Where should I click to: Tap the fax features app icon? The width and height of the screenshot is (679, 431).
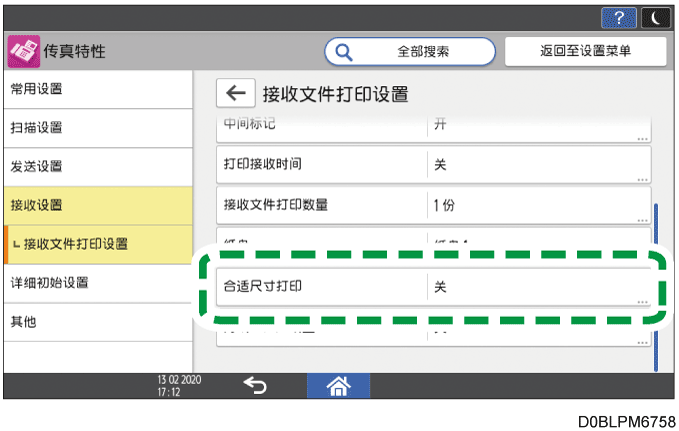(24, 51)
